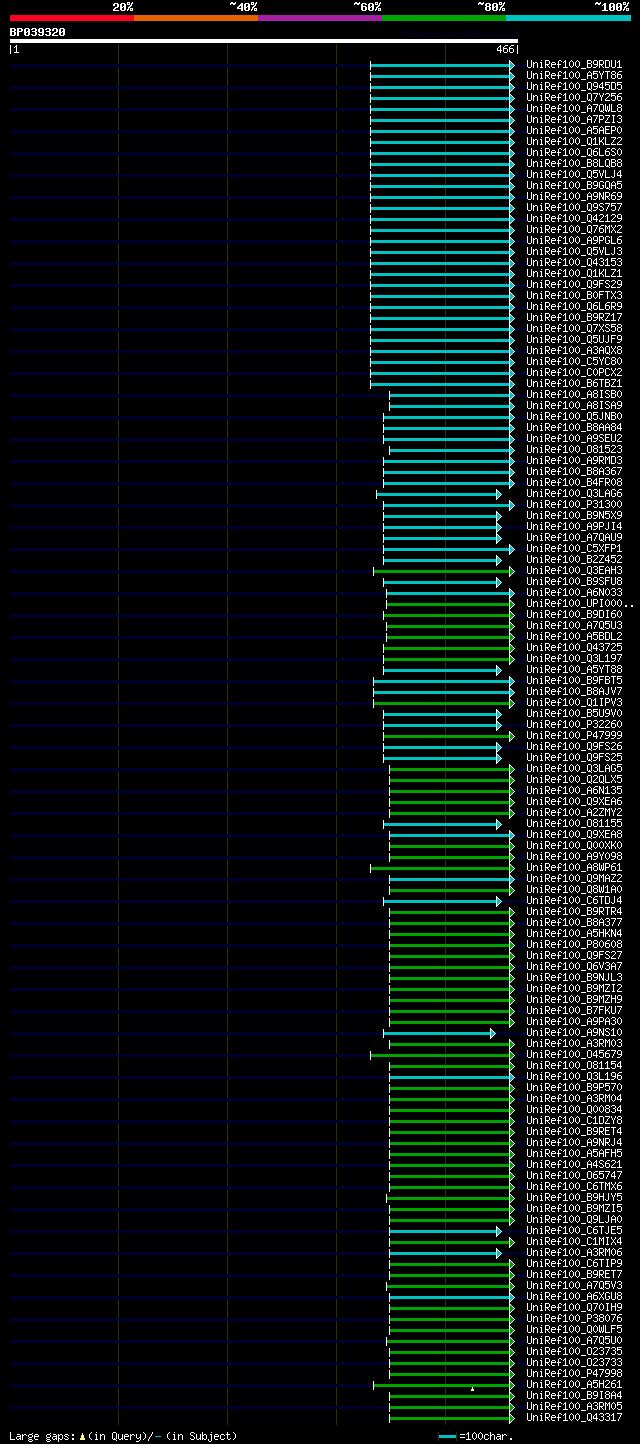Screen dimensions: 640x1444
Task: Select UniRef100_Q43725 label
Action: [574, 648]
